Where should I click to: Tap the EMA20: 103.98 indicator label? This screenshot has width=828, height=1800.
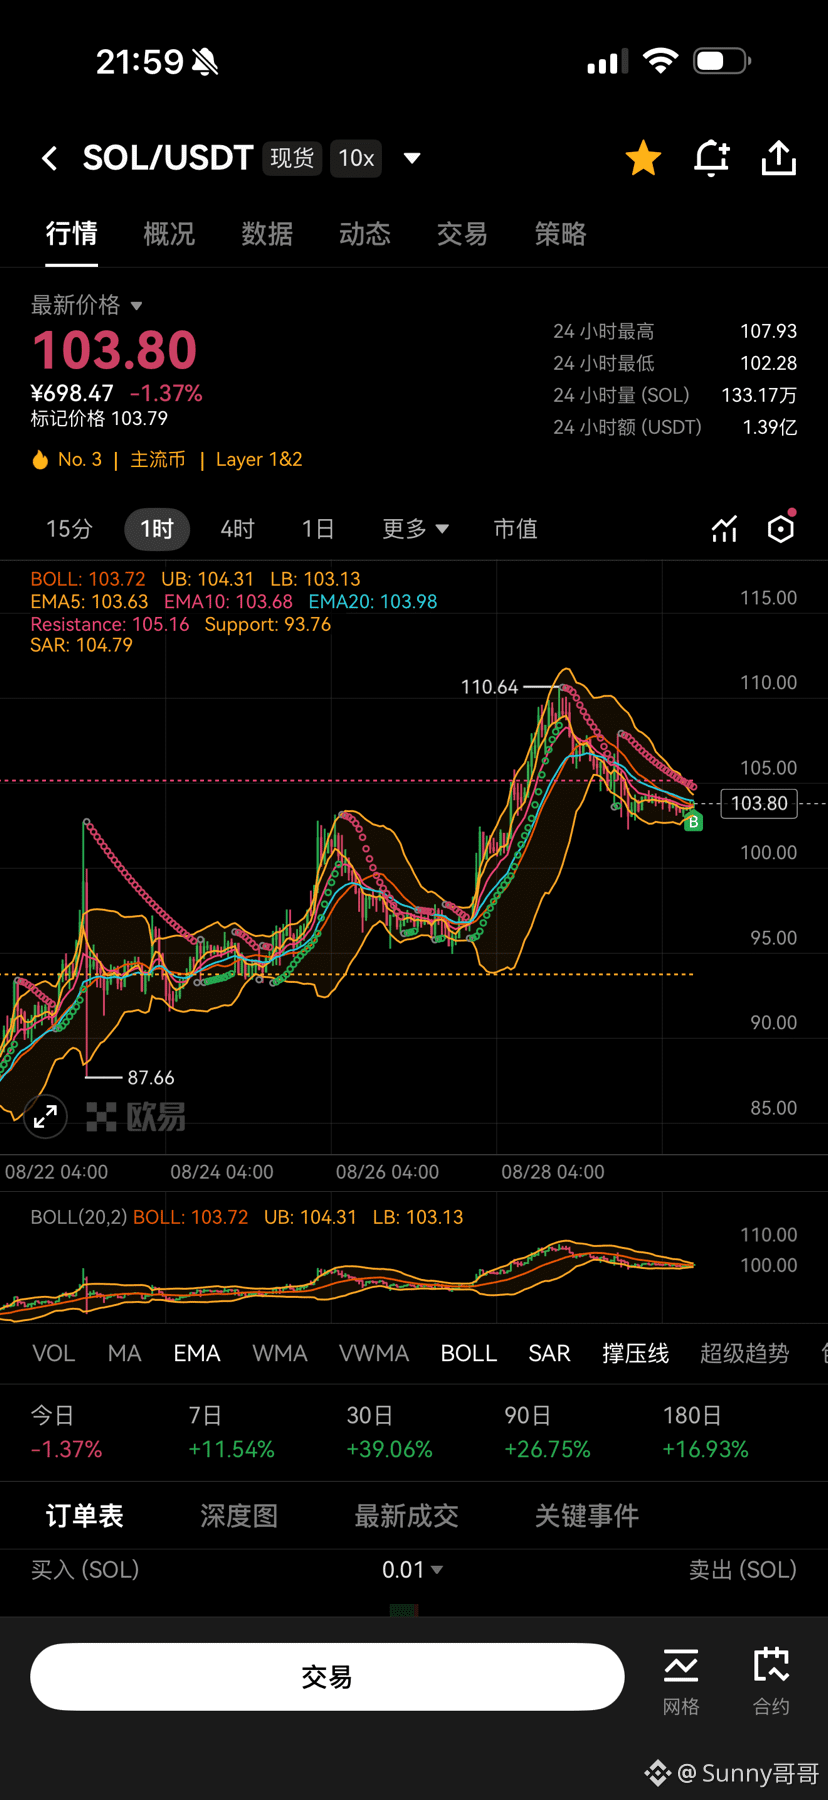point(373,602)
